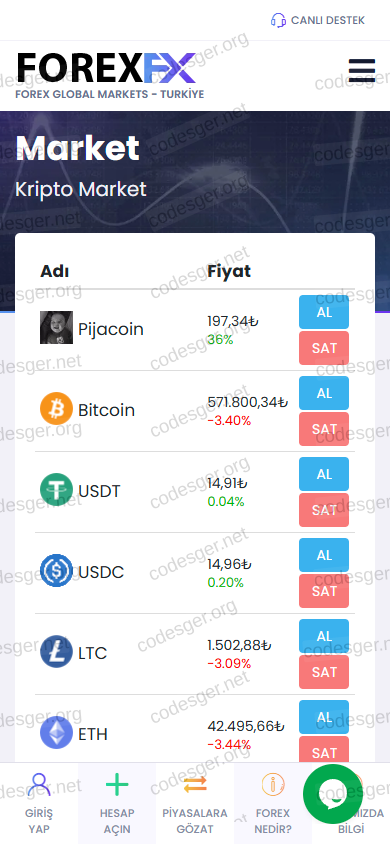Click AL button for Pijacoin
The width and height of the screenshot is (390, 844).
[324, 312]
